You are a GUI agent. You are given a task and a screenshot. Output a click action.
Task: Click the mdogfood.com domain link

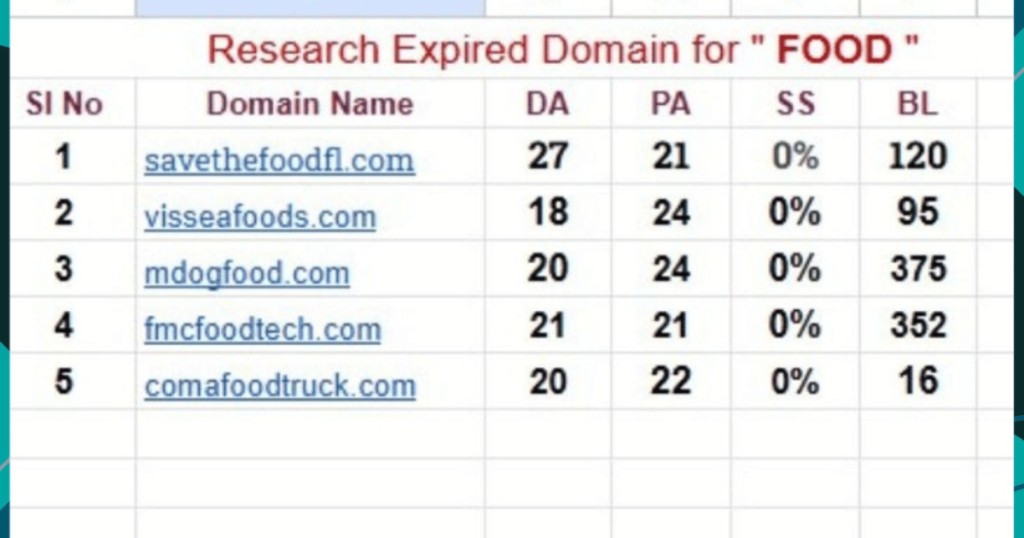point(247,272)
